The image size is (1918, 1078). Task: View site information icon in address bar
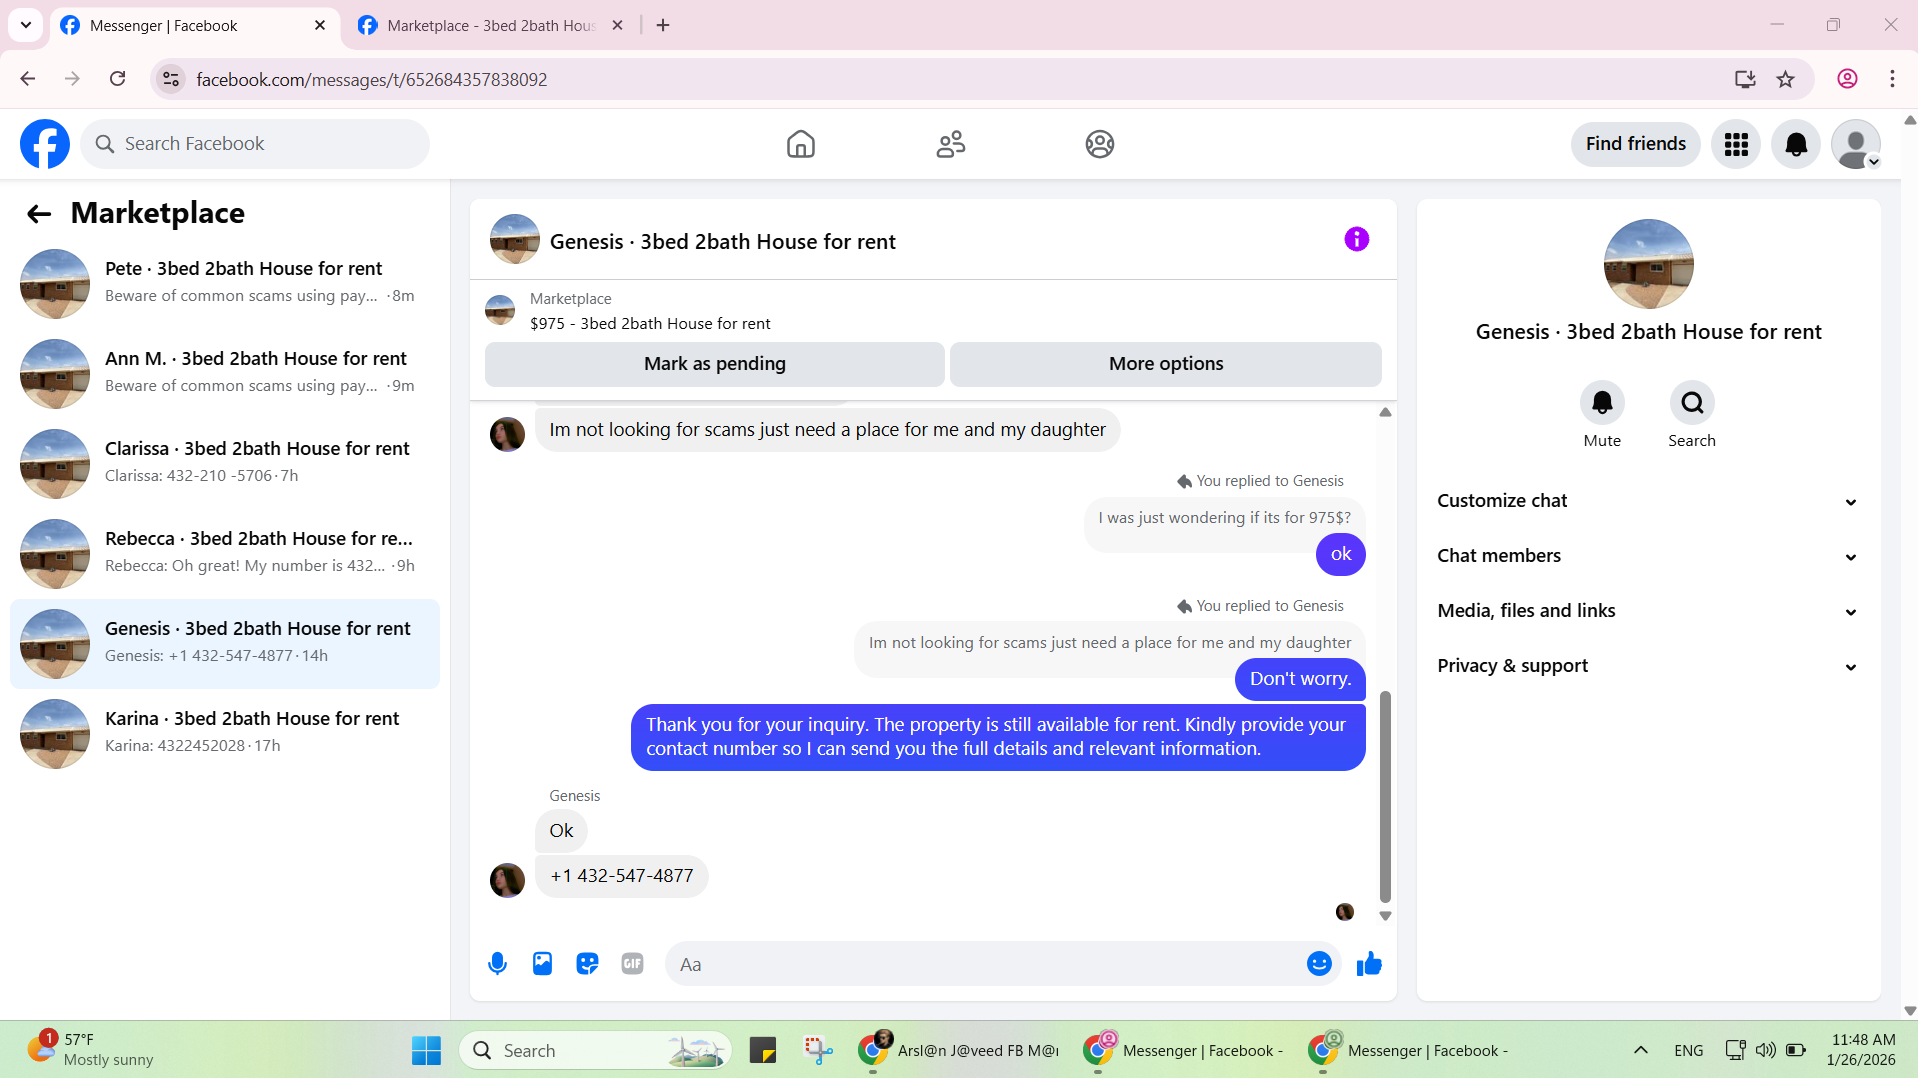171,79
